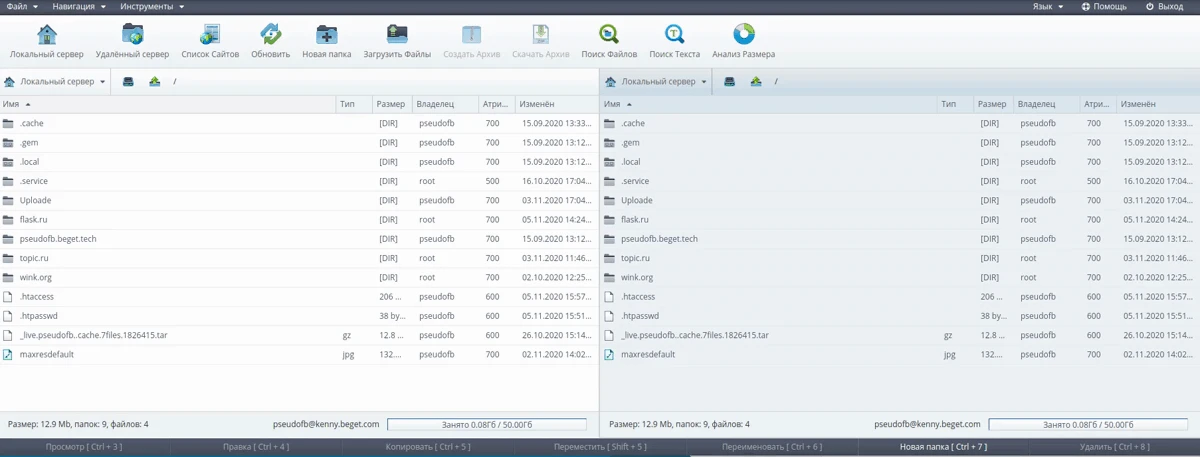Select maxresdefault file in right panel
Screen dimensions: 1200x457
pos(647,354)
